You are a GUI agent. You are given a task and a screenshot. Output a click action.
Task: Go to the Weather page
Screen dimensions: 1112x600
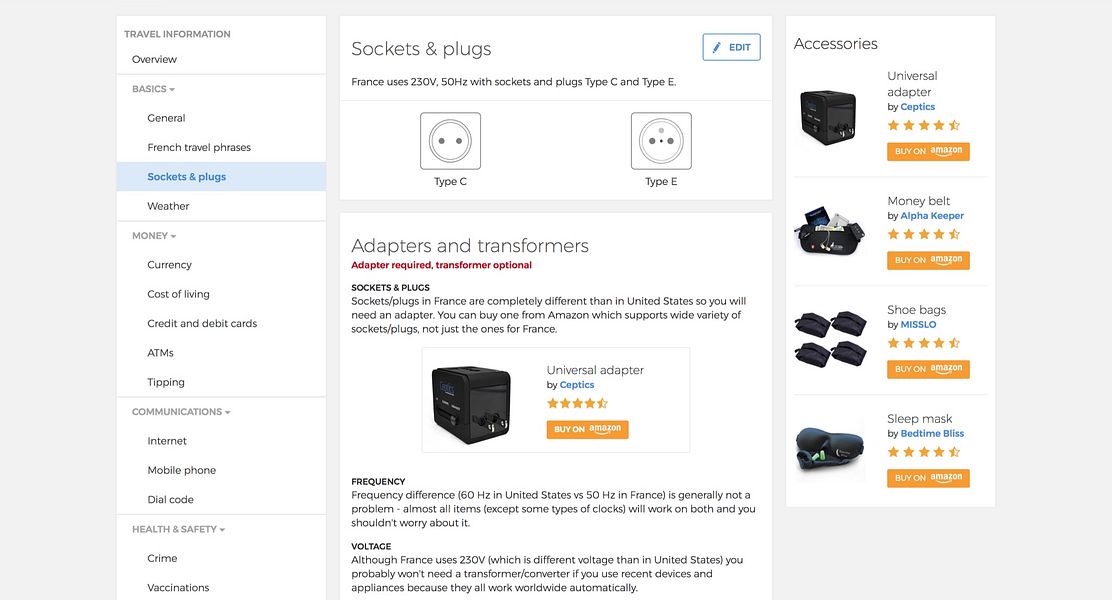coord(168,206)
